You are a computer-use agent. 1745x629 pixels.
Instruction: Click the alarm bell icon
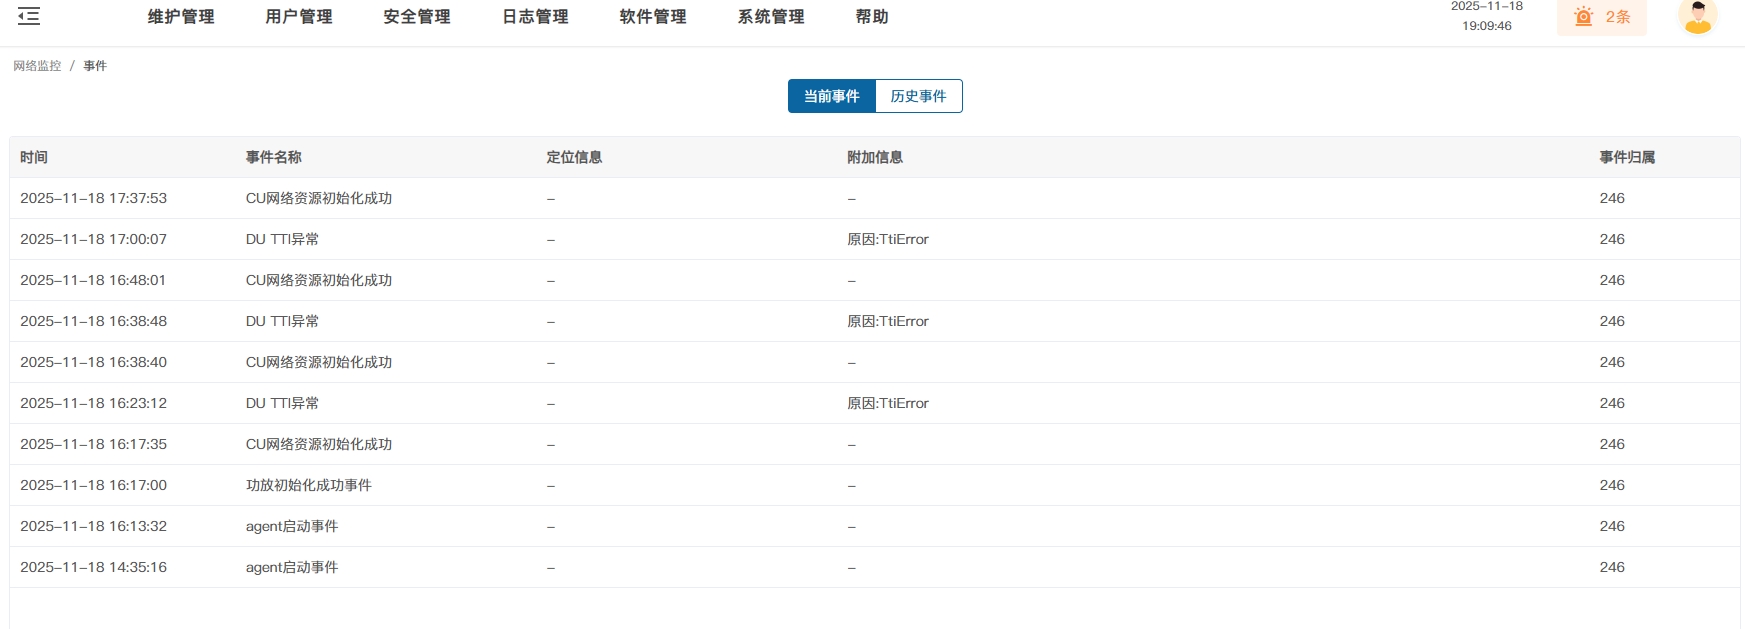pyautogui.click(x=1583, y=17)
